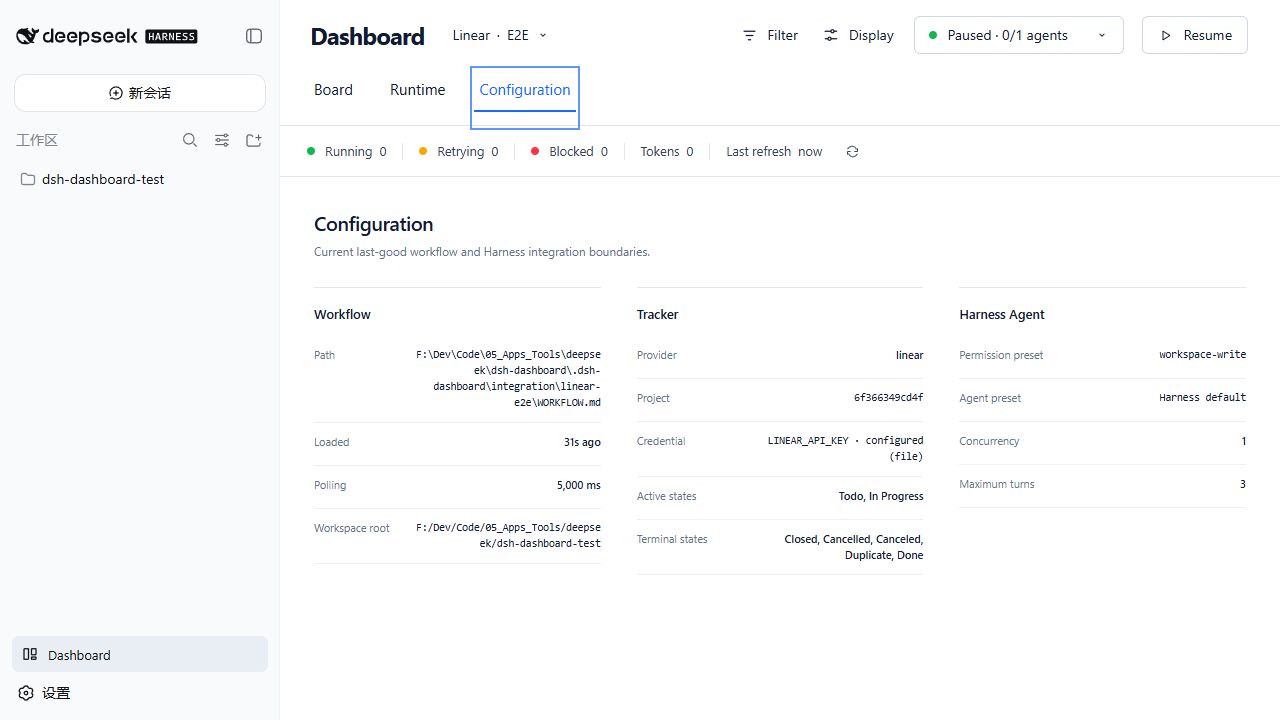The height and width of the screenshot is (720, 1280).
Task: Click the Harness Agent section heading
Action: pyautogui.click(x=1002, y=314)
